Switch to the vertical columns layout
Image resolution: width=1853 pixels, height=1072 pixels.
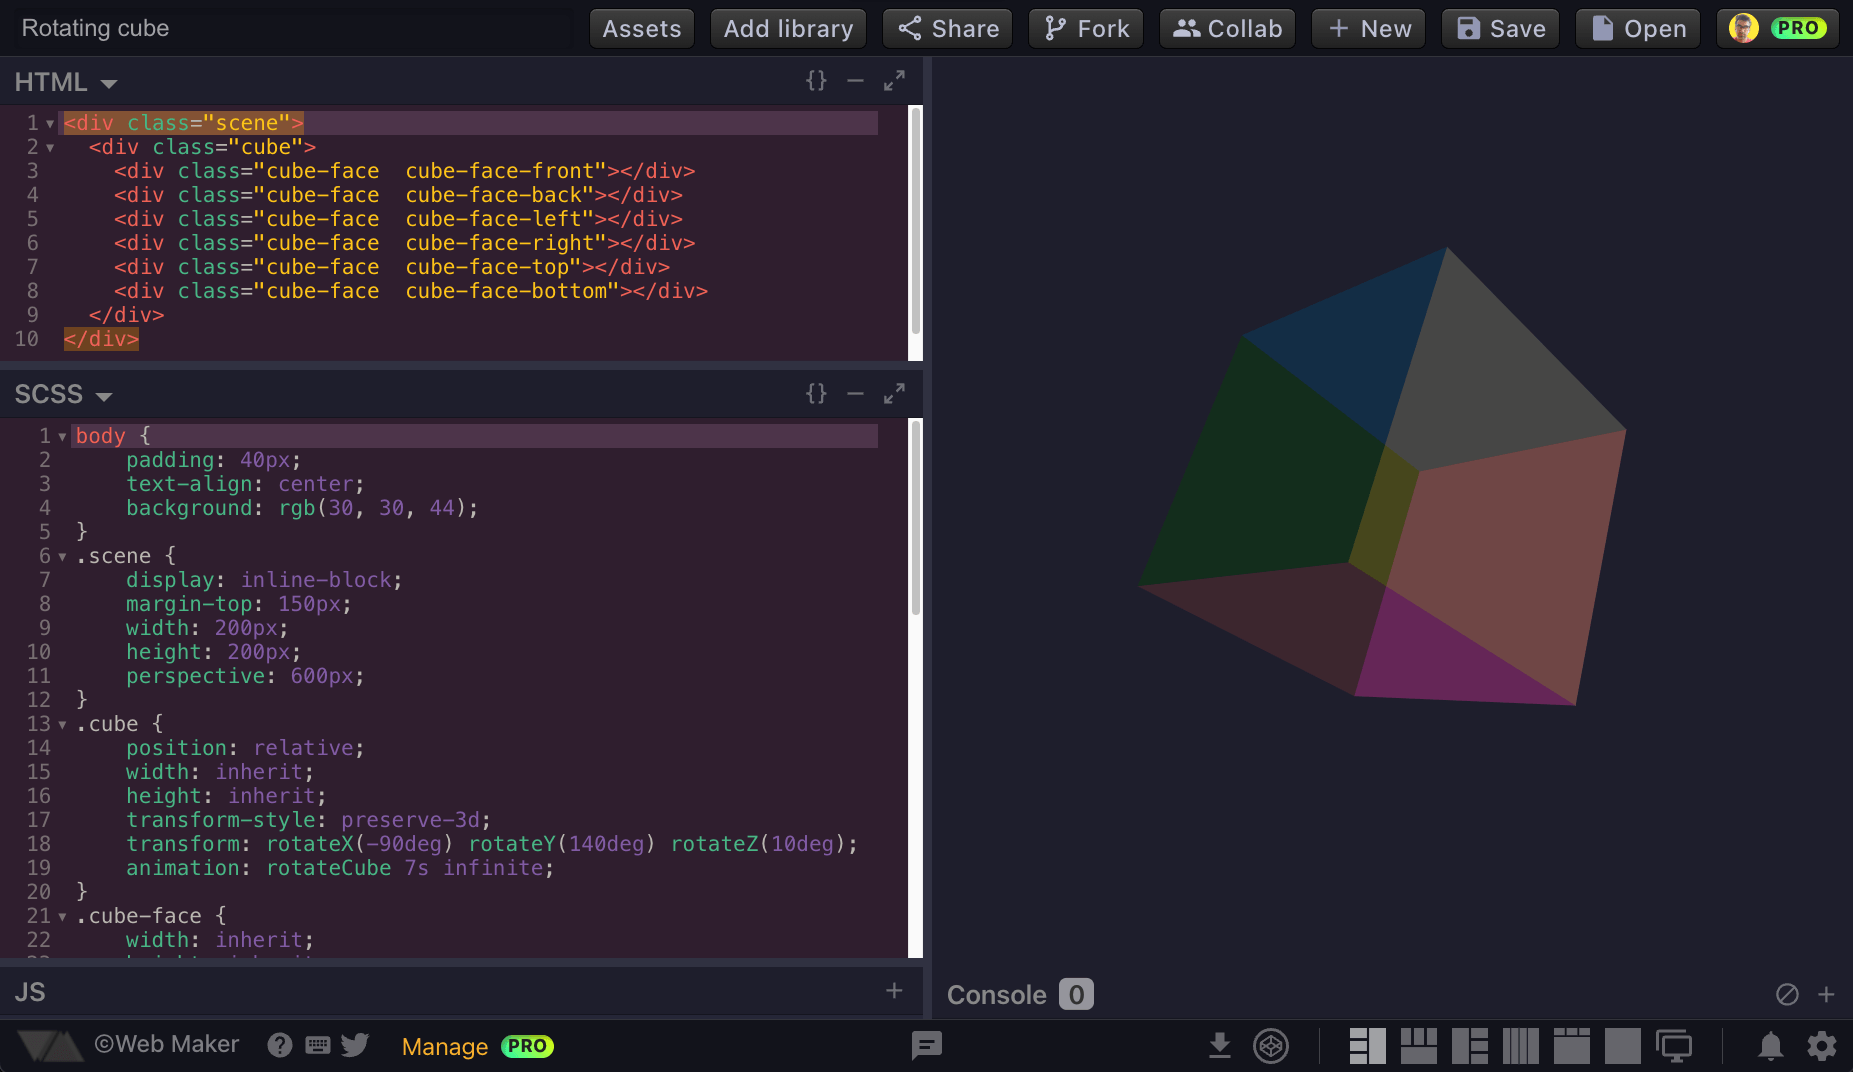[1521, 1046]
